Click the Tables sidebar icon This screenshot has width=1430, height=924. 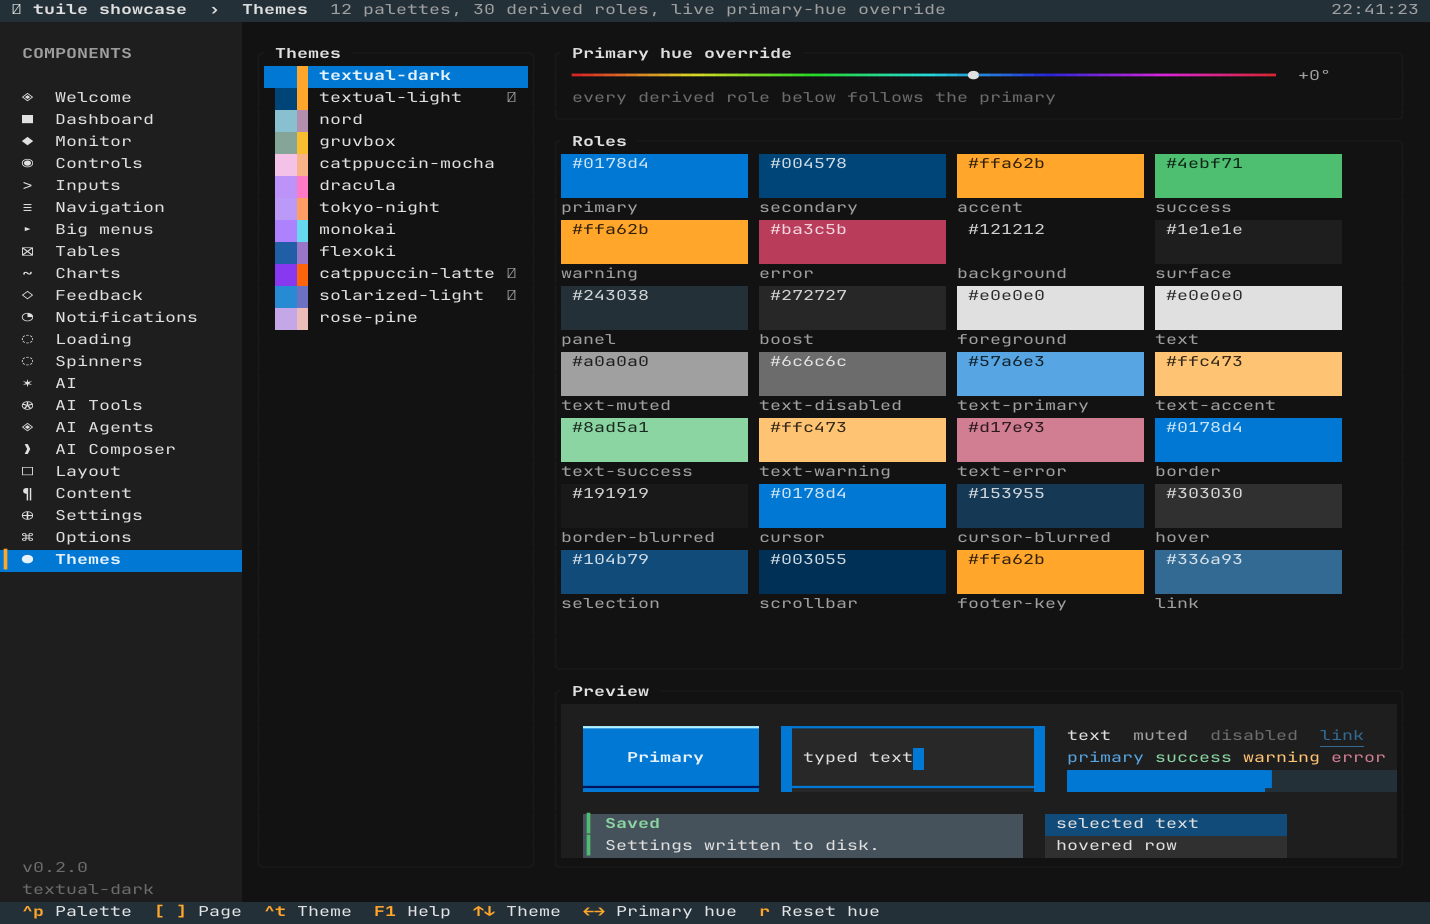click(x=28, y=251)
